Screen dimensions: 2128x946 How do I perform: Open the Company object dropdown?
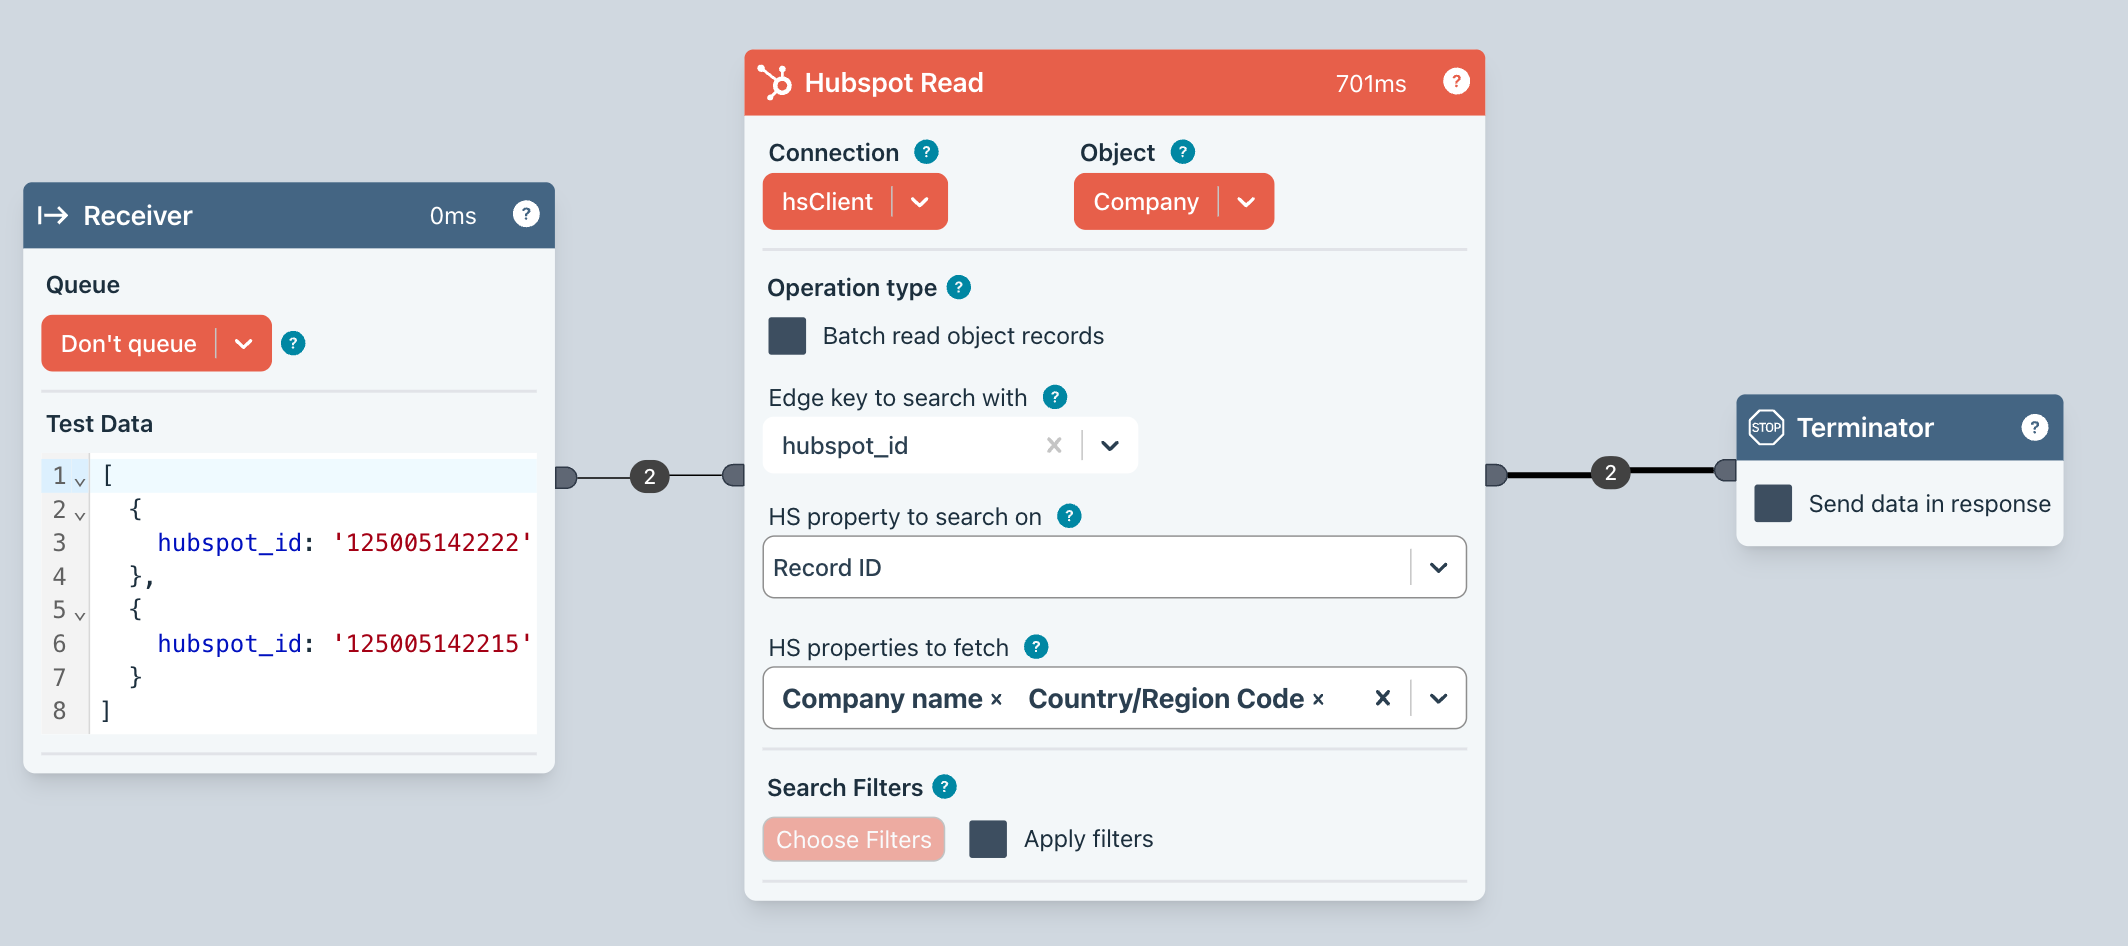[1174, 202]
